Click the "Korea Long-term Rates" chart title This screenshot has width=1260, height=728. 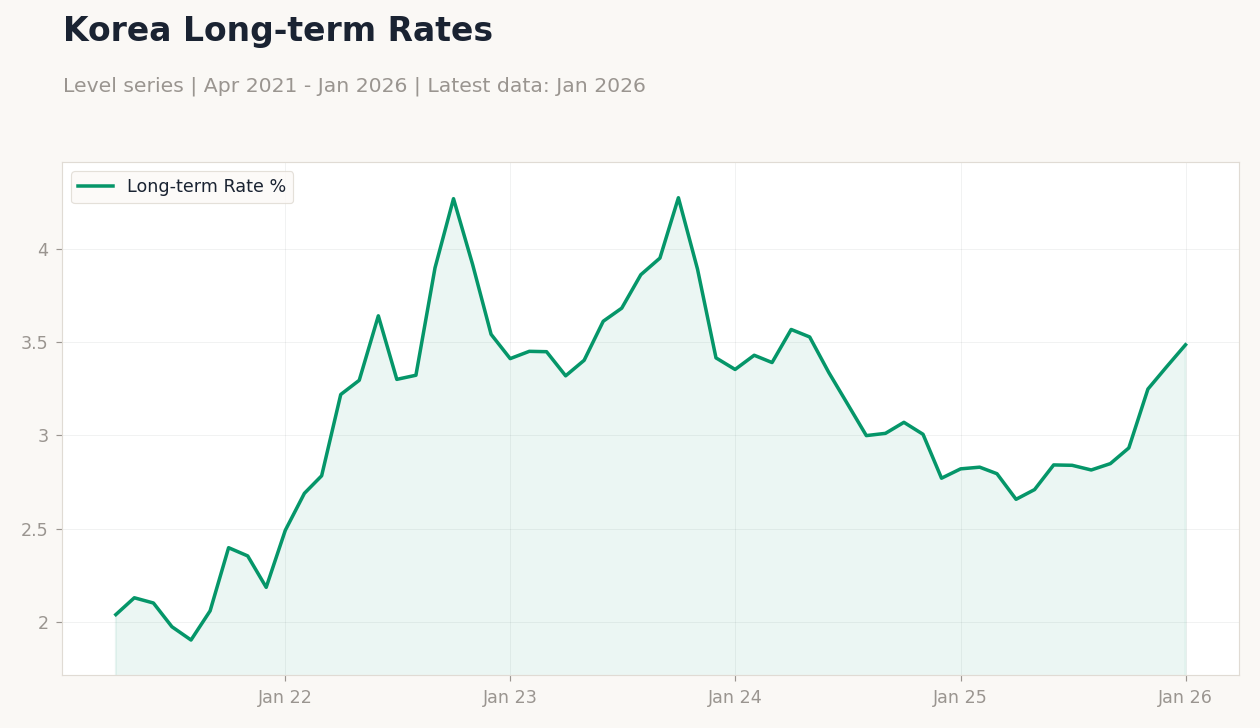click(x=277, y=31)
